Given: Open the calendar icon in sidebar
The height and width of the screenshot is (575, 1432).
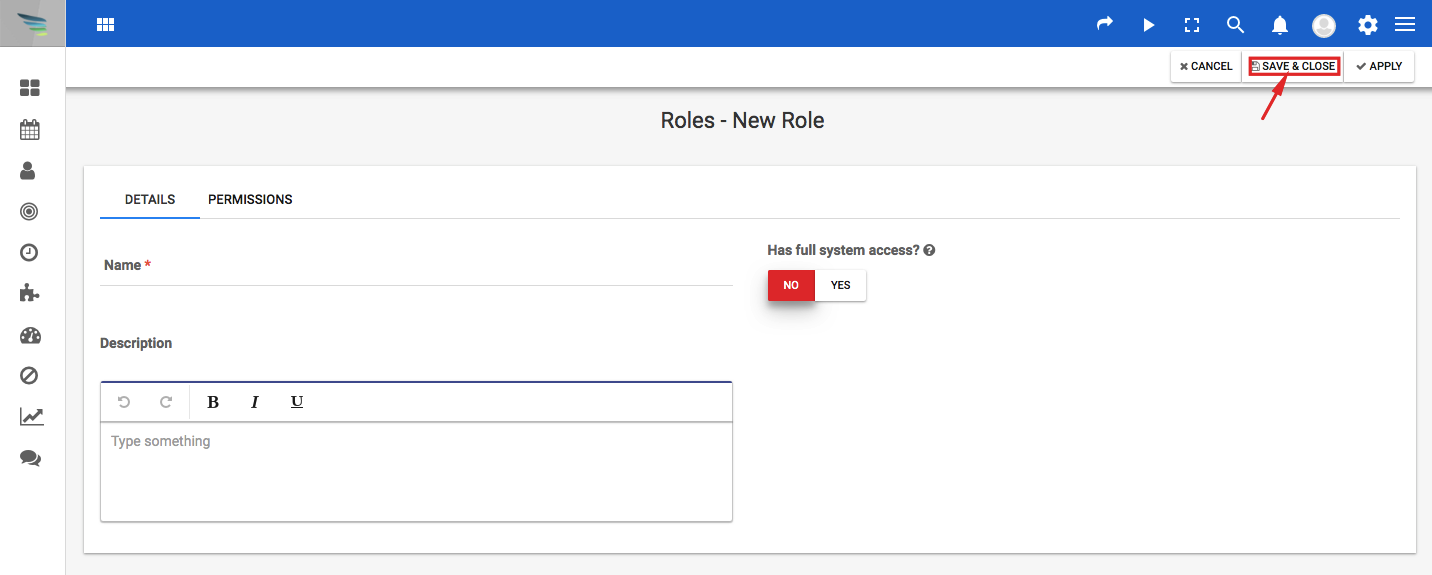Looking at the screenshot, I should (30, 129).
